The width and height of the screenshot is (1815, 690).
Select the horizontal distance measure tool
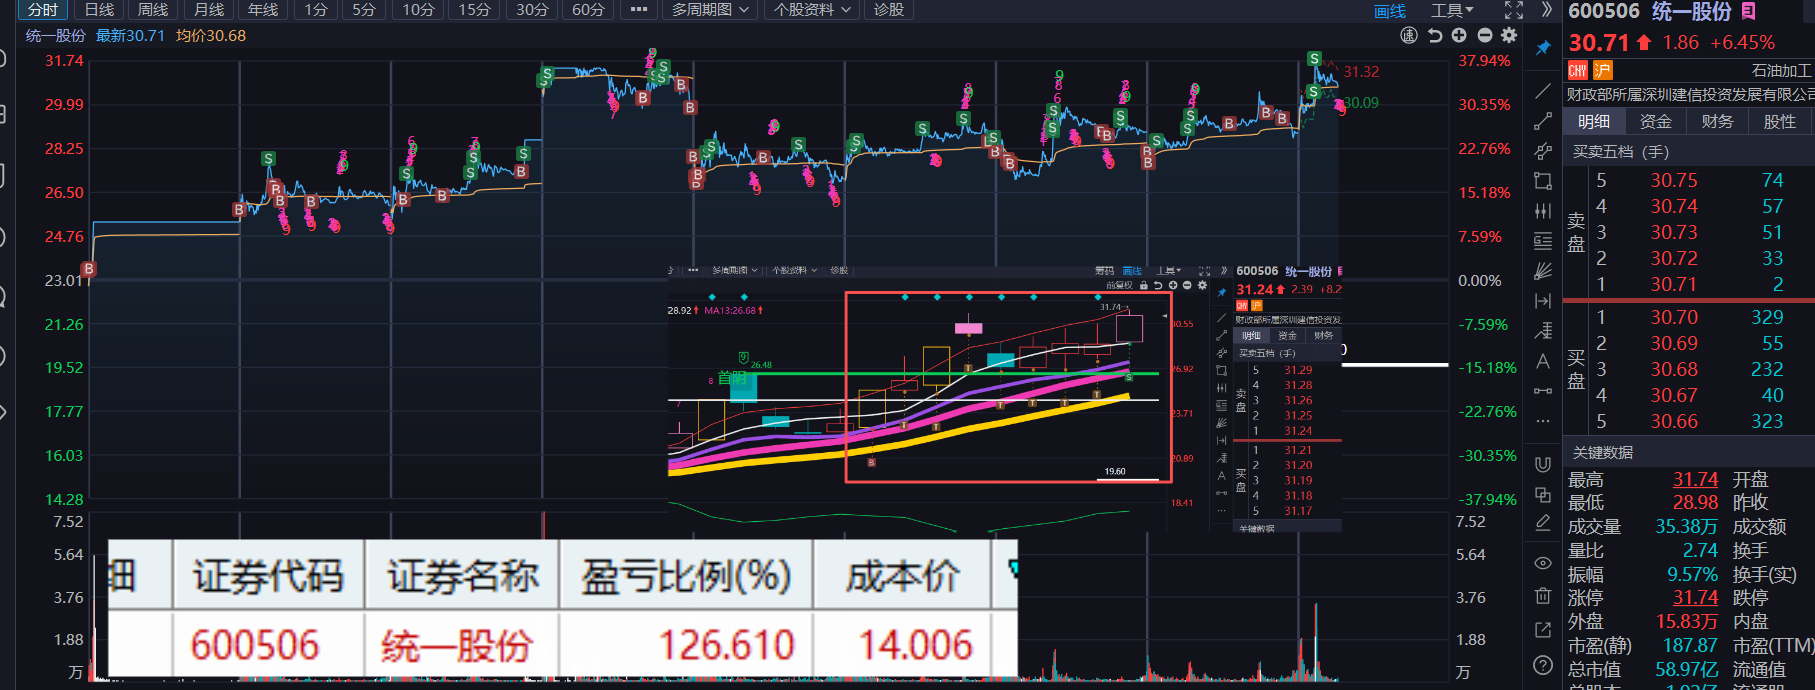[x=1543, y=391]
